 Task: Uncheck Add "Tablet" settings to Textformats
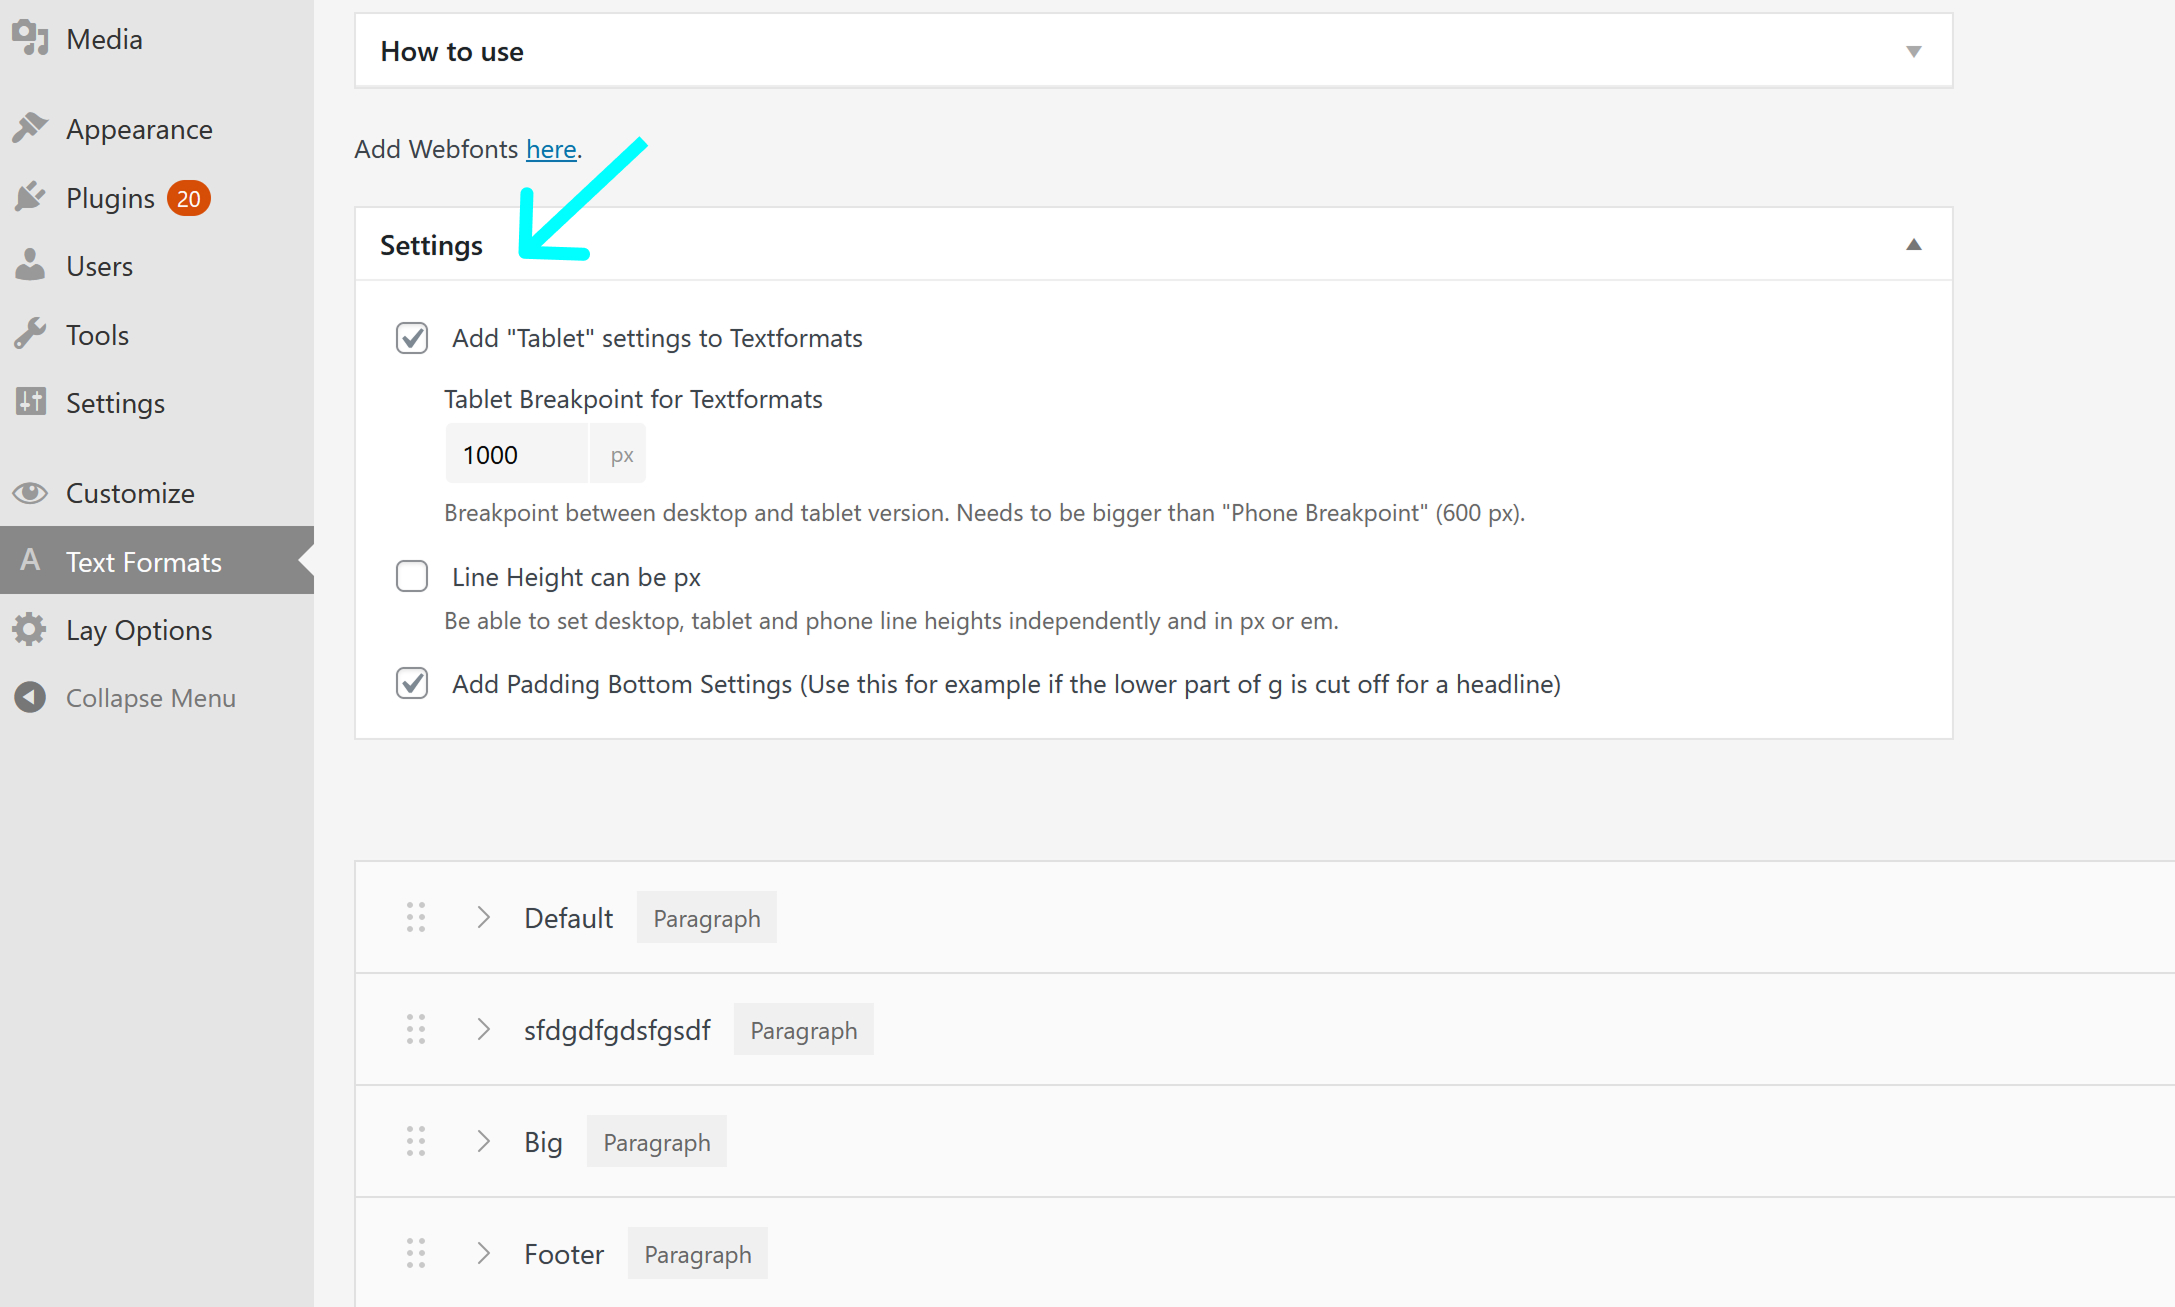tap(412, 338)
